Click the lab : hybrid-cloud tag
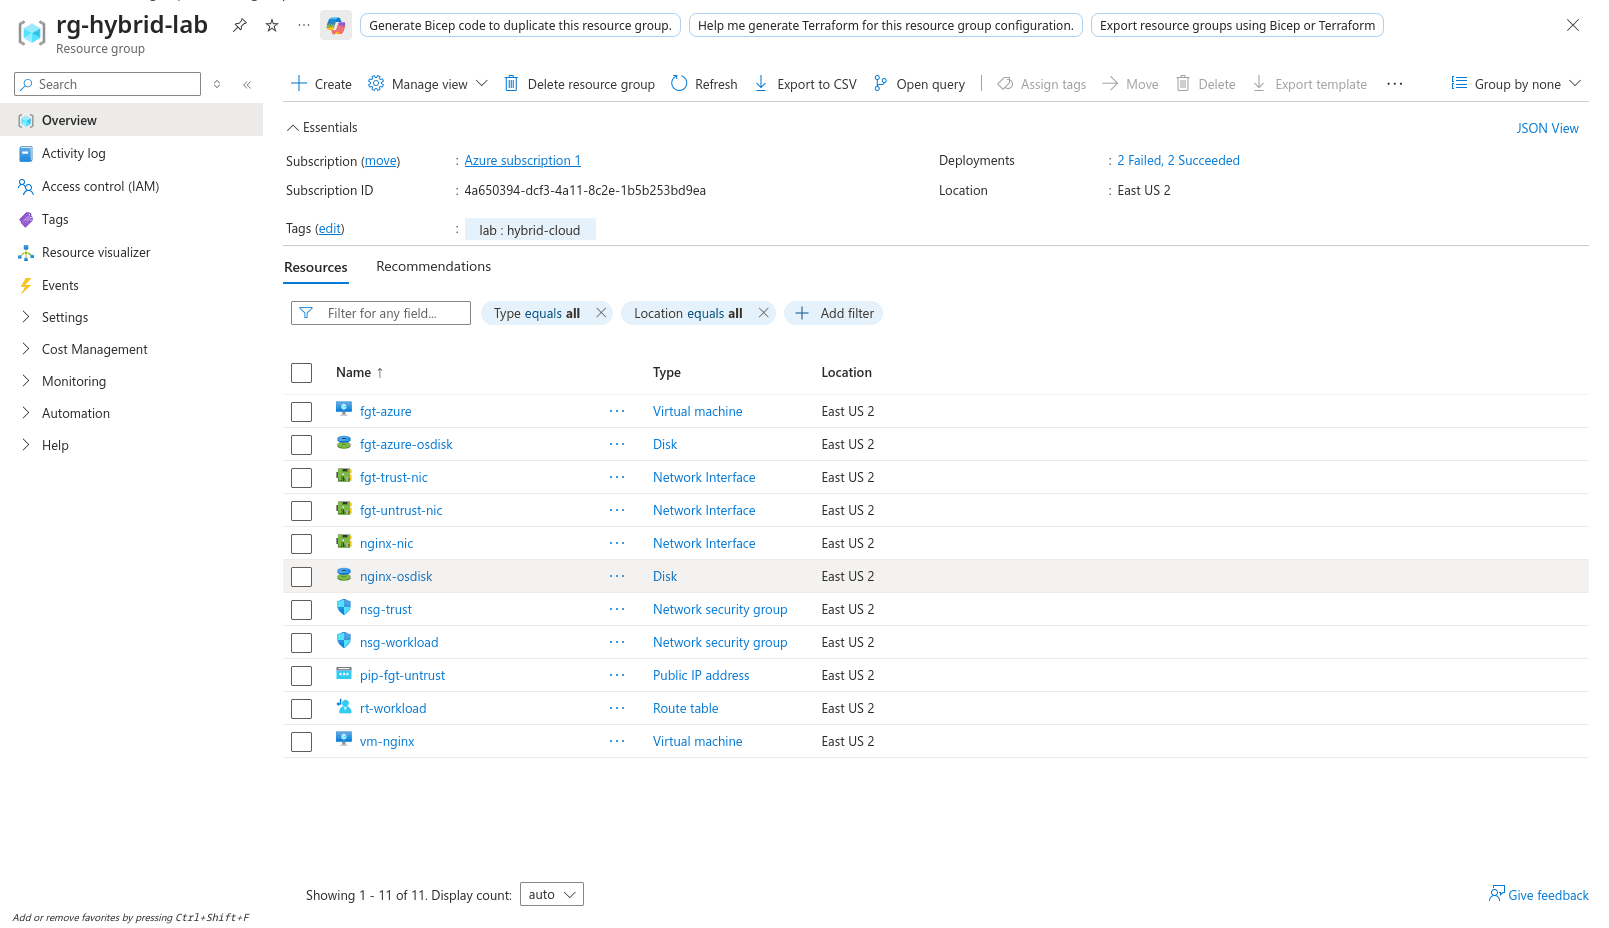Viewport: 1609px width, 928px height. [x=530, y=230]
